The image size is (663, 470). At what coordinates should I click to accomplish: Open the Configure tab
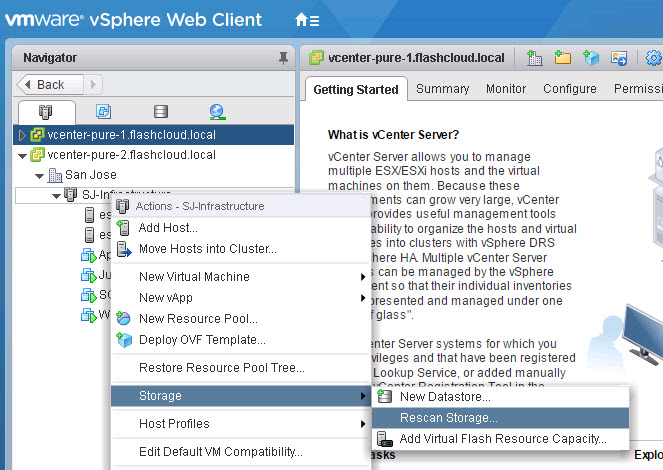[570, 89]
